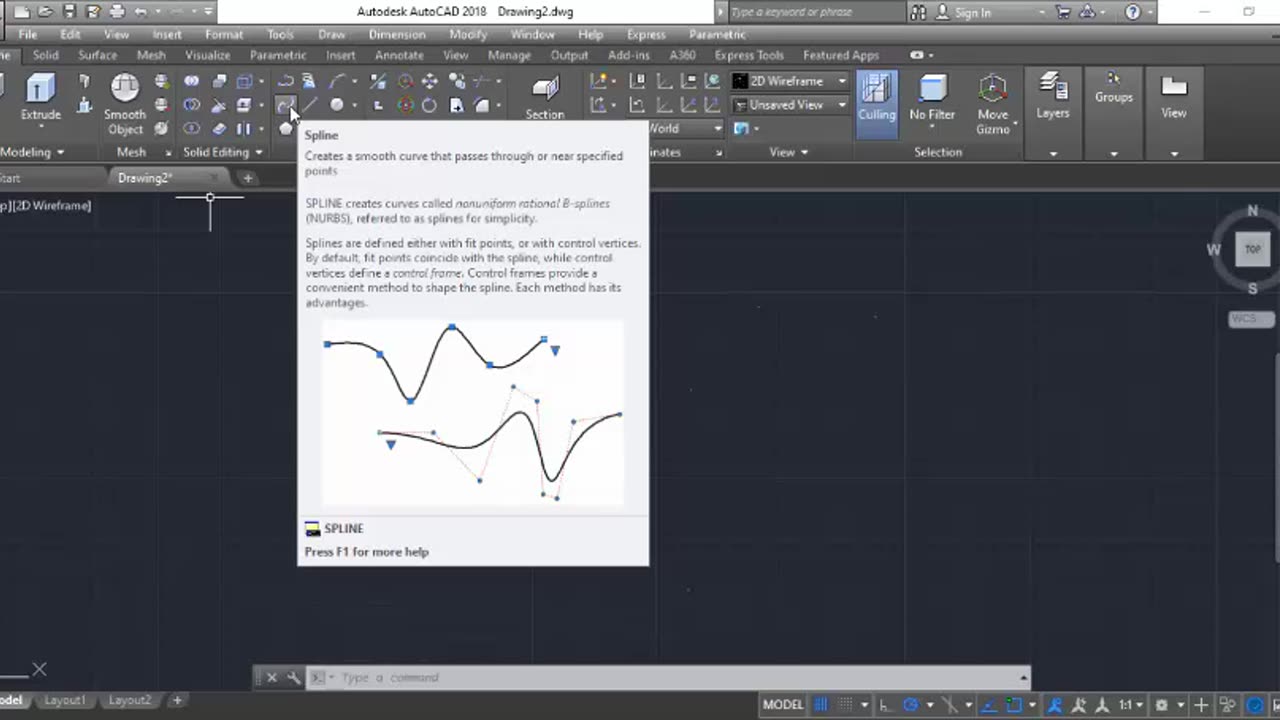Screen dimensions: 1280x720
Task: Open the Autodesk App Store cart icon
Action: point(1063,12)
